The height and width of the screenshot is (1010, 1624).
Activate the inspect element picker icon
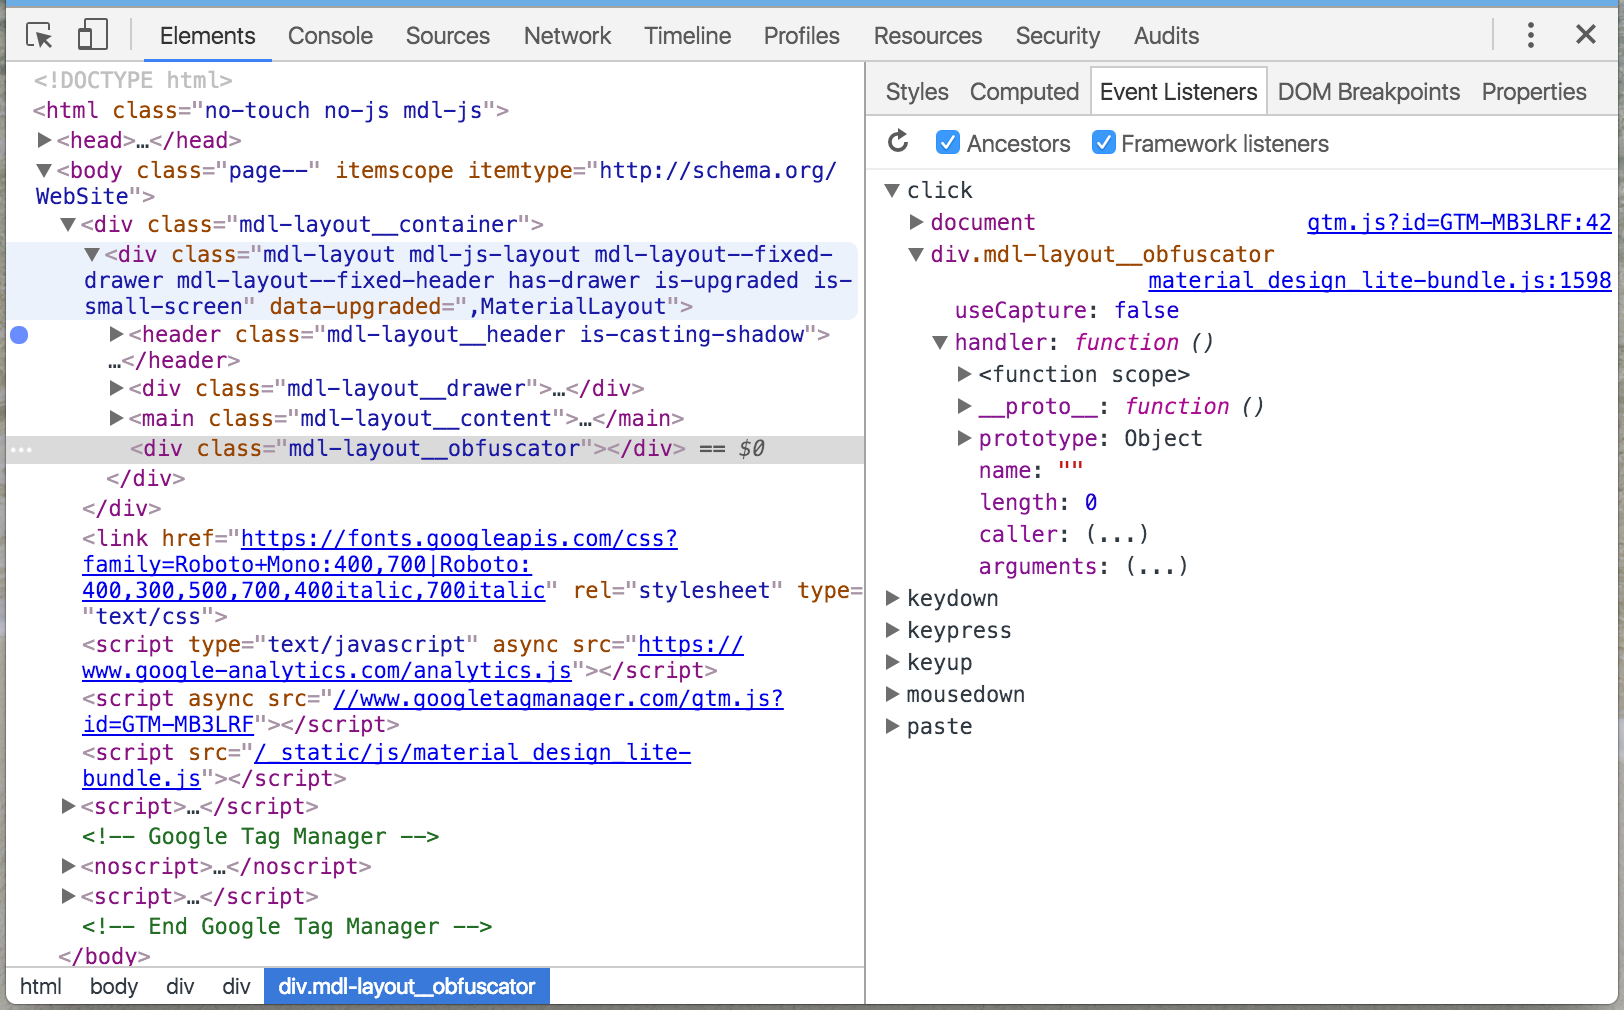tap(40, 36)
